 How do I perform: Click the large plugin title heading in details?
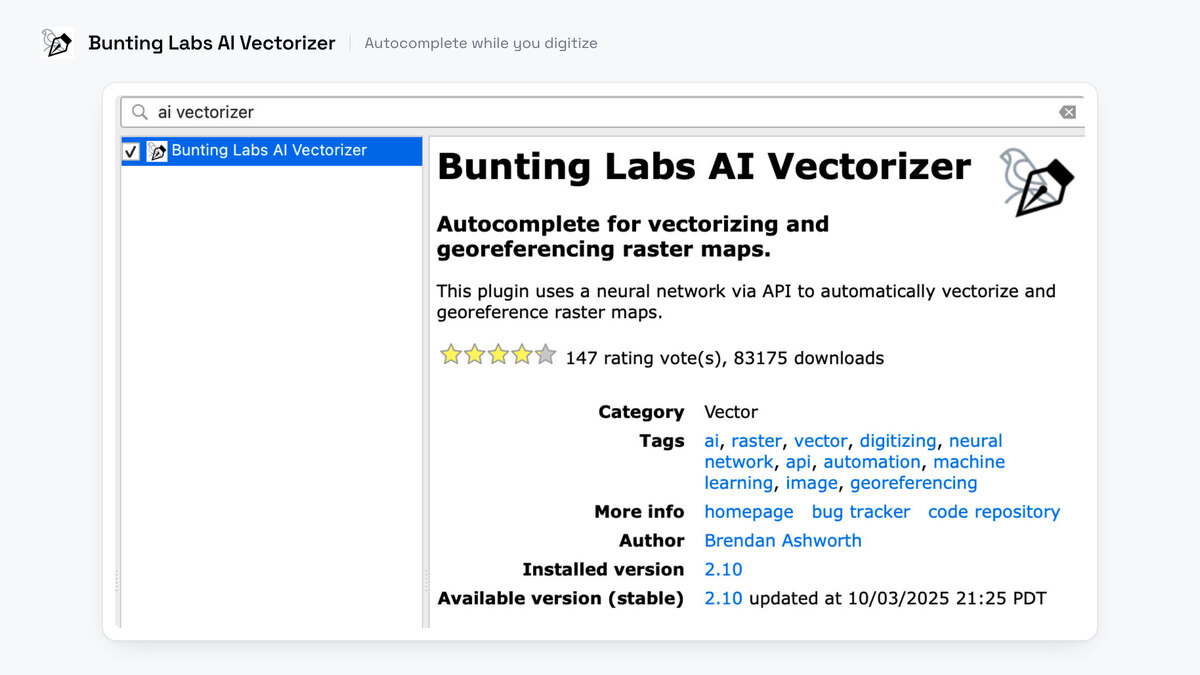point(704,167)
